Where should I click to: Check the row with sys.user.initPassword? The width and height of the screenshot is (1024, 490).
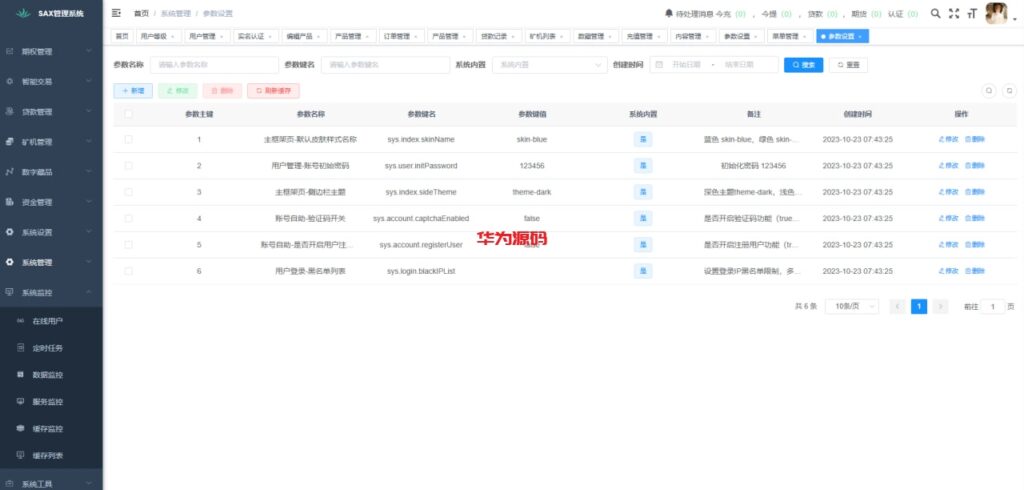coord(128,165)
